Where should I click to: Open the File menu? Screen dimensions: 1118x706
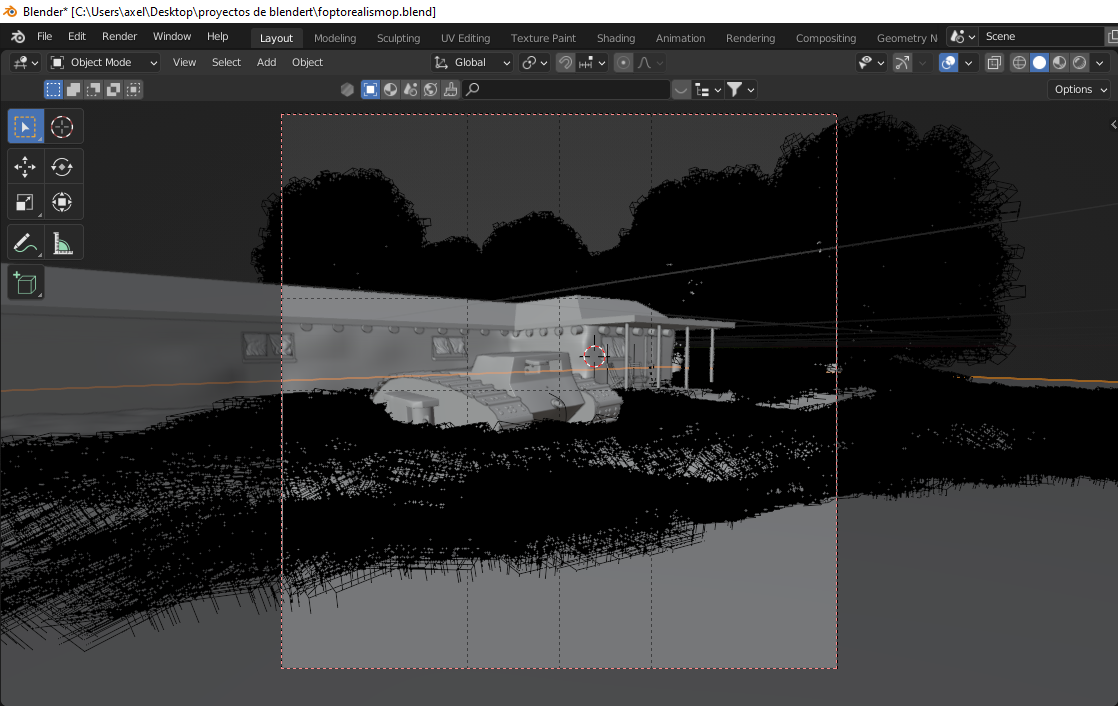(44, 36)
